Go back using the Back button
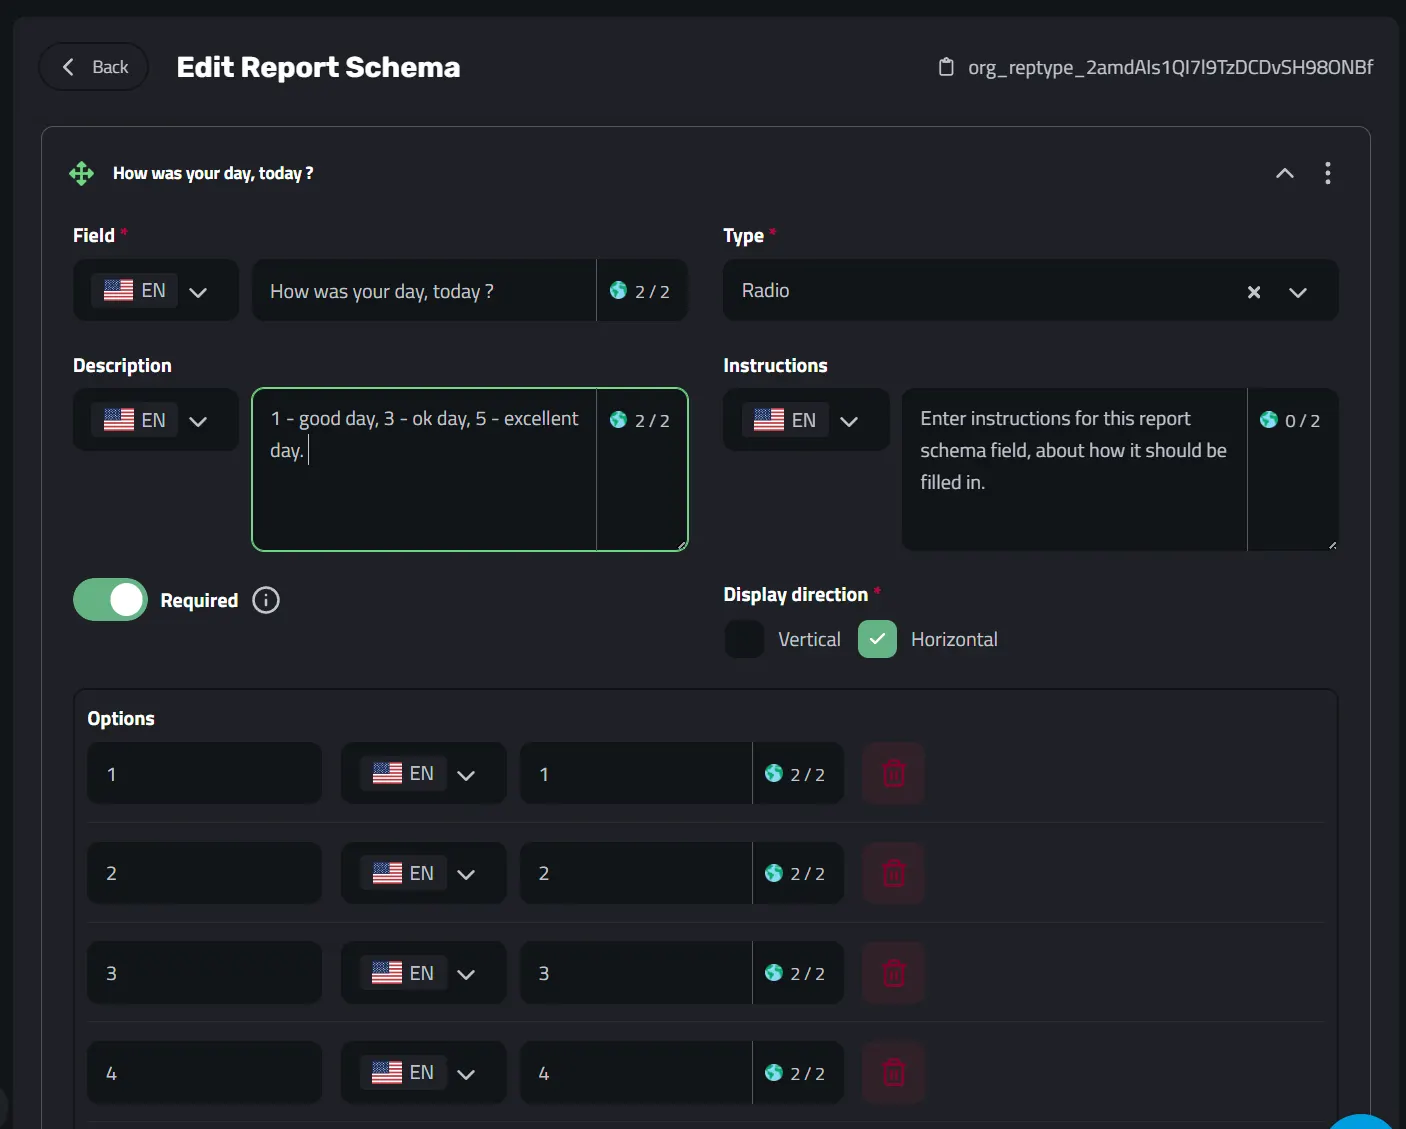Screen dimensions: 1406x1129 [x=94, y=67]
